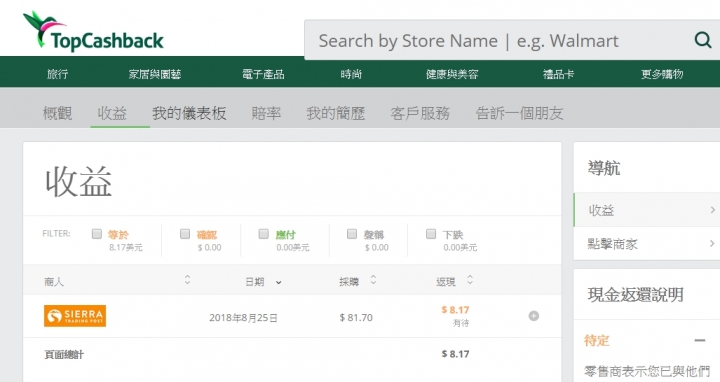Image resolution: width=720 pixels, height=382 pixels.
Task: Open the 告訴一個朋友 link
Action: click(x=519, y=113)
